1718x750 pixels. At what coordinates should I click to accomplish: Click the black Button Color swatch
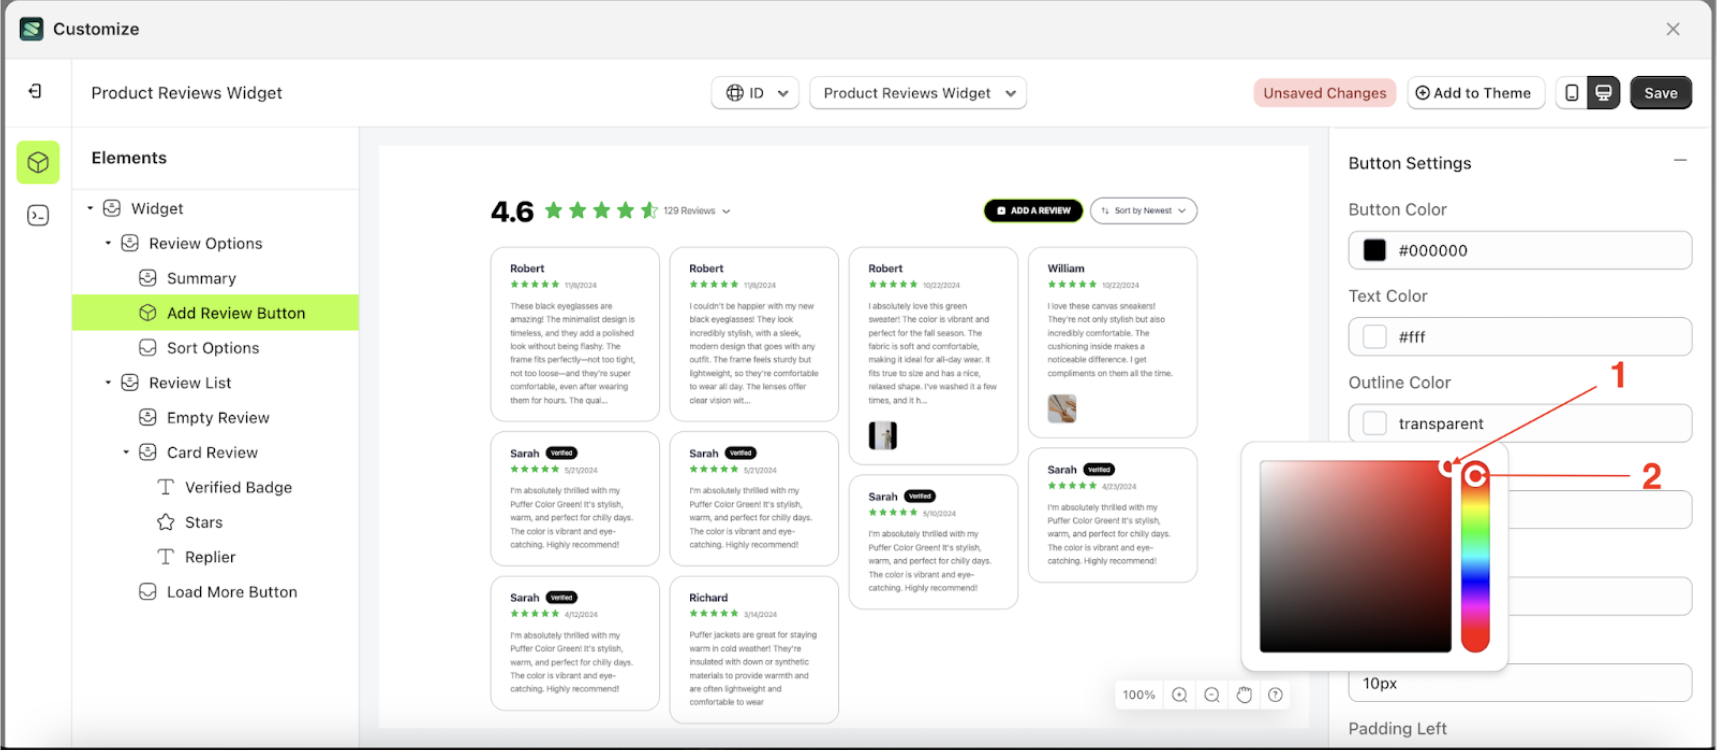pos(1375,250)
